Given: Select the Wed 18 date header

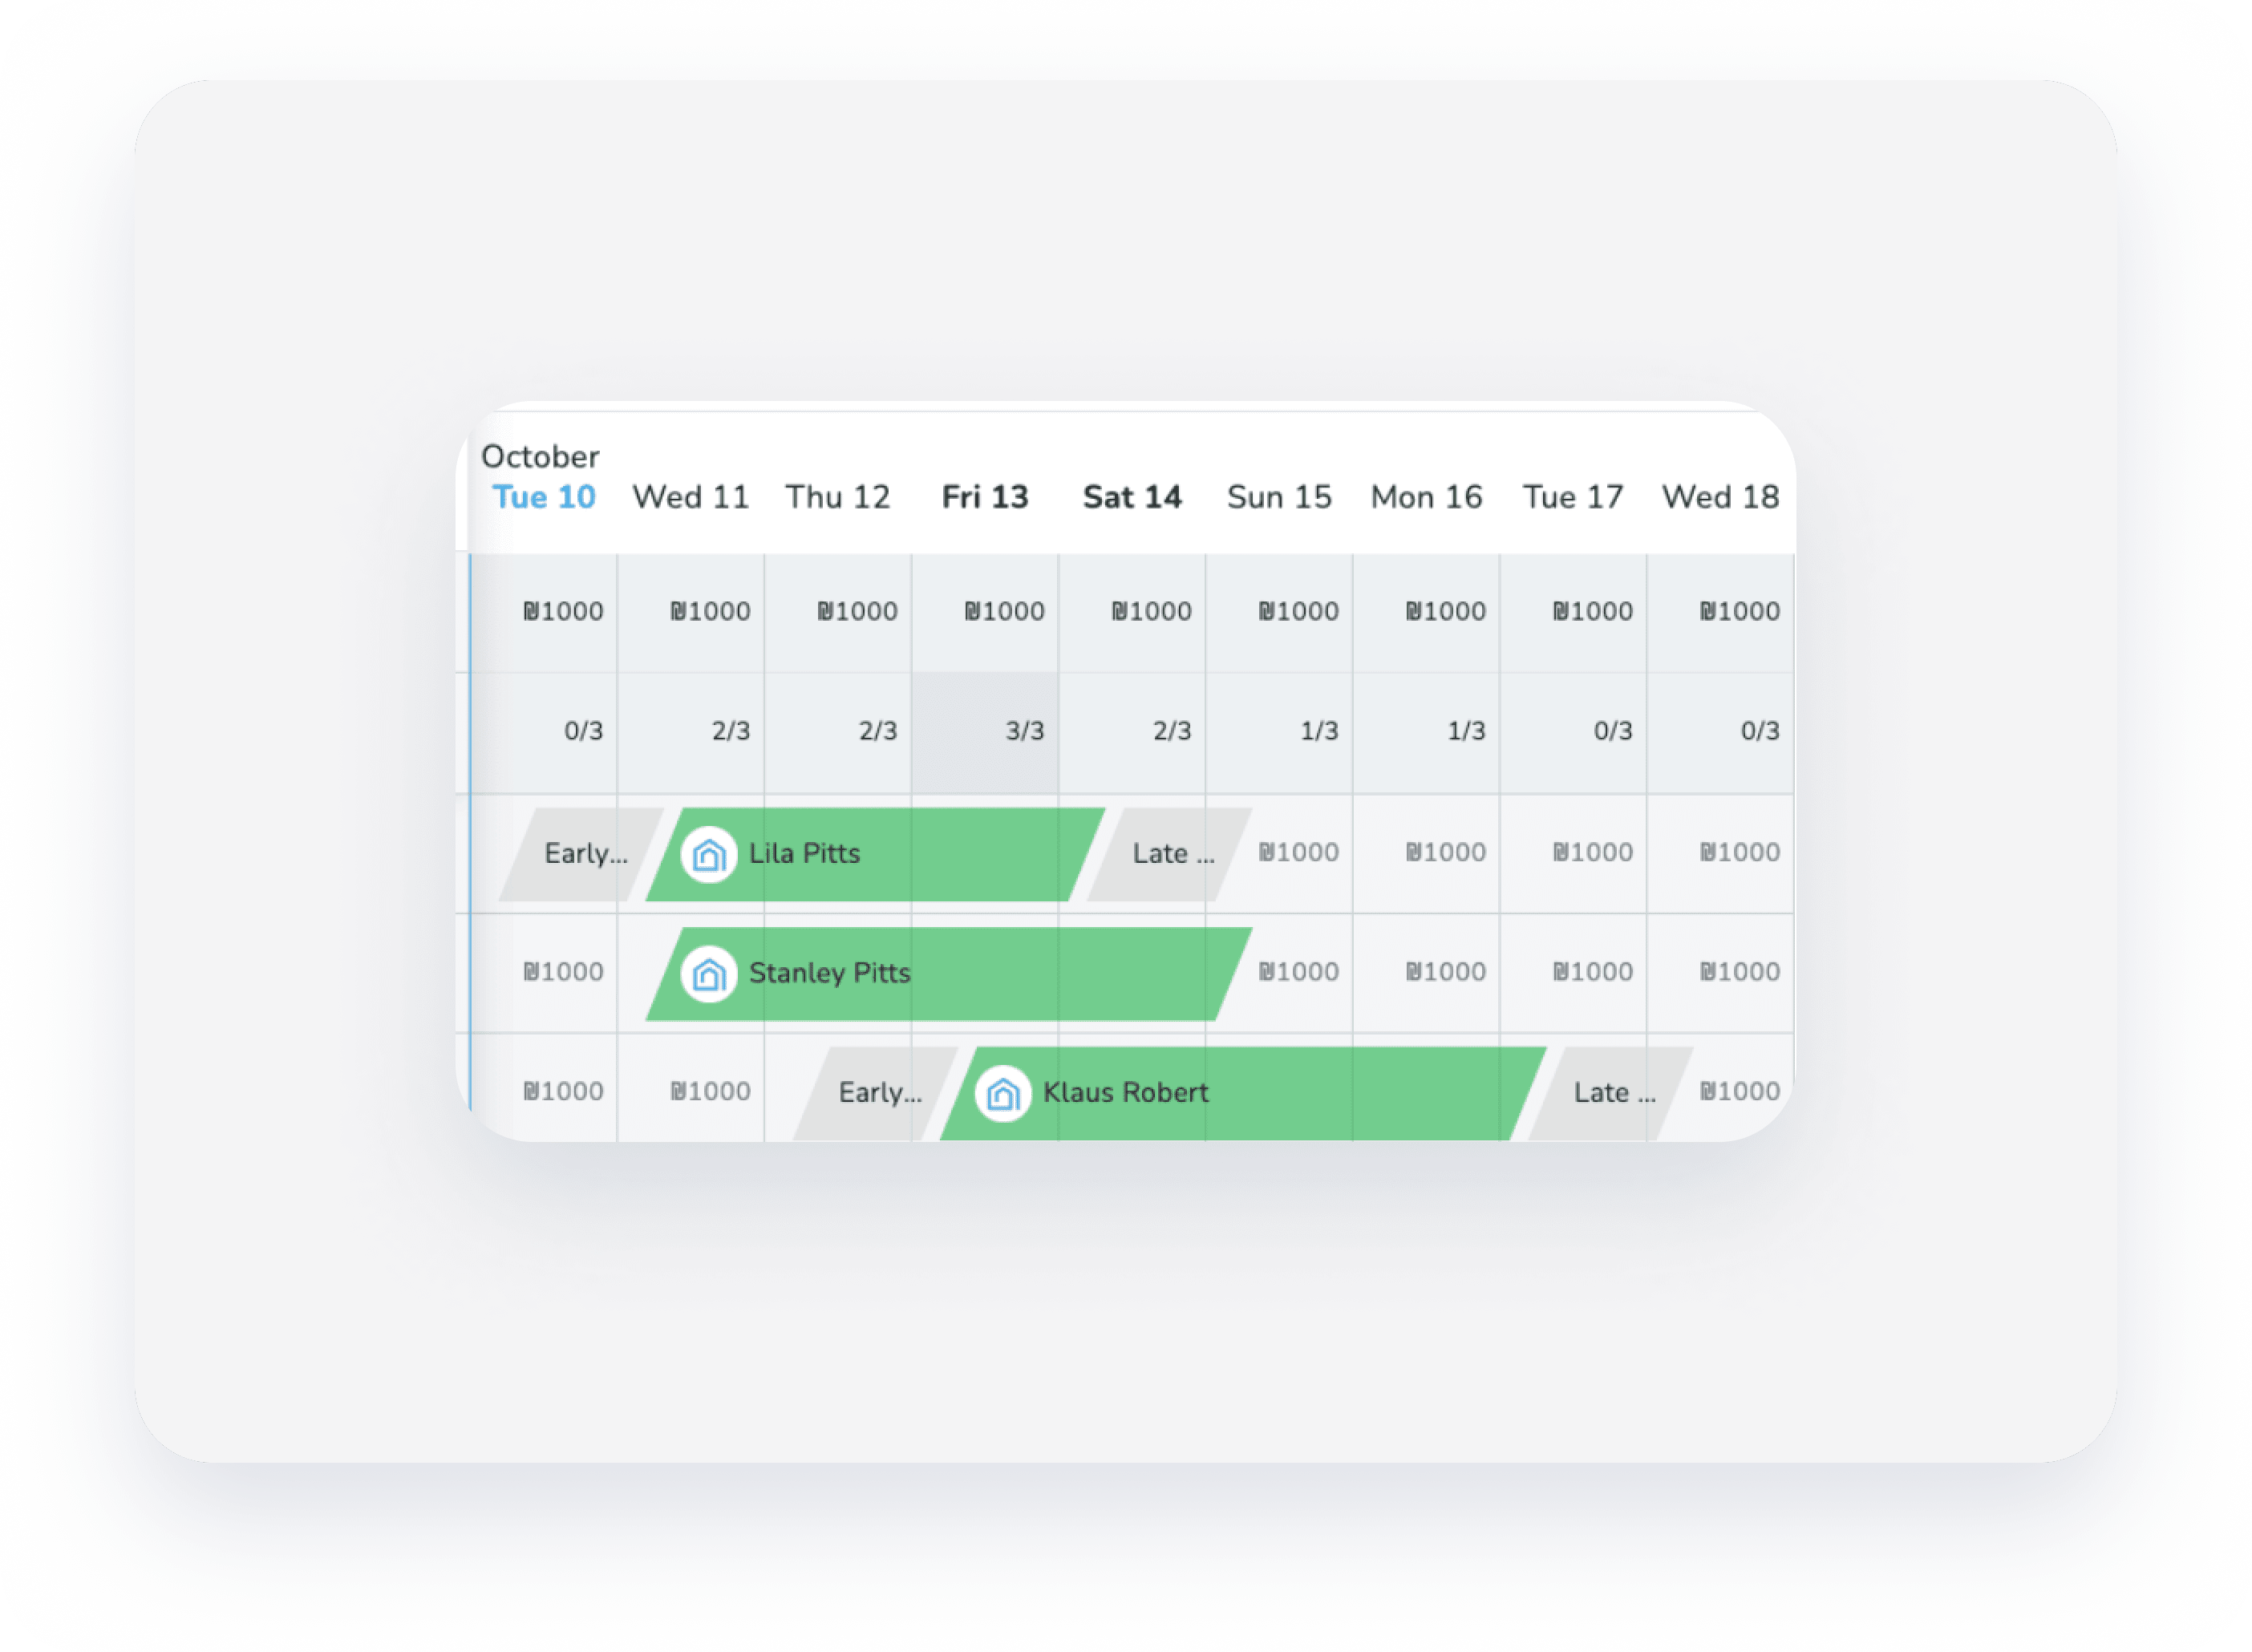Looking at the screenshot, I should 1720,497.
